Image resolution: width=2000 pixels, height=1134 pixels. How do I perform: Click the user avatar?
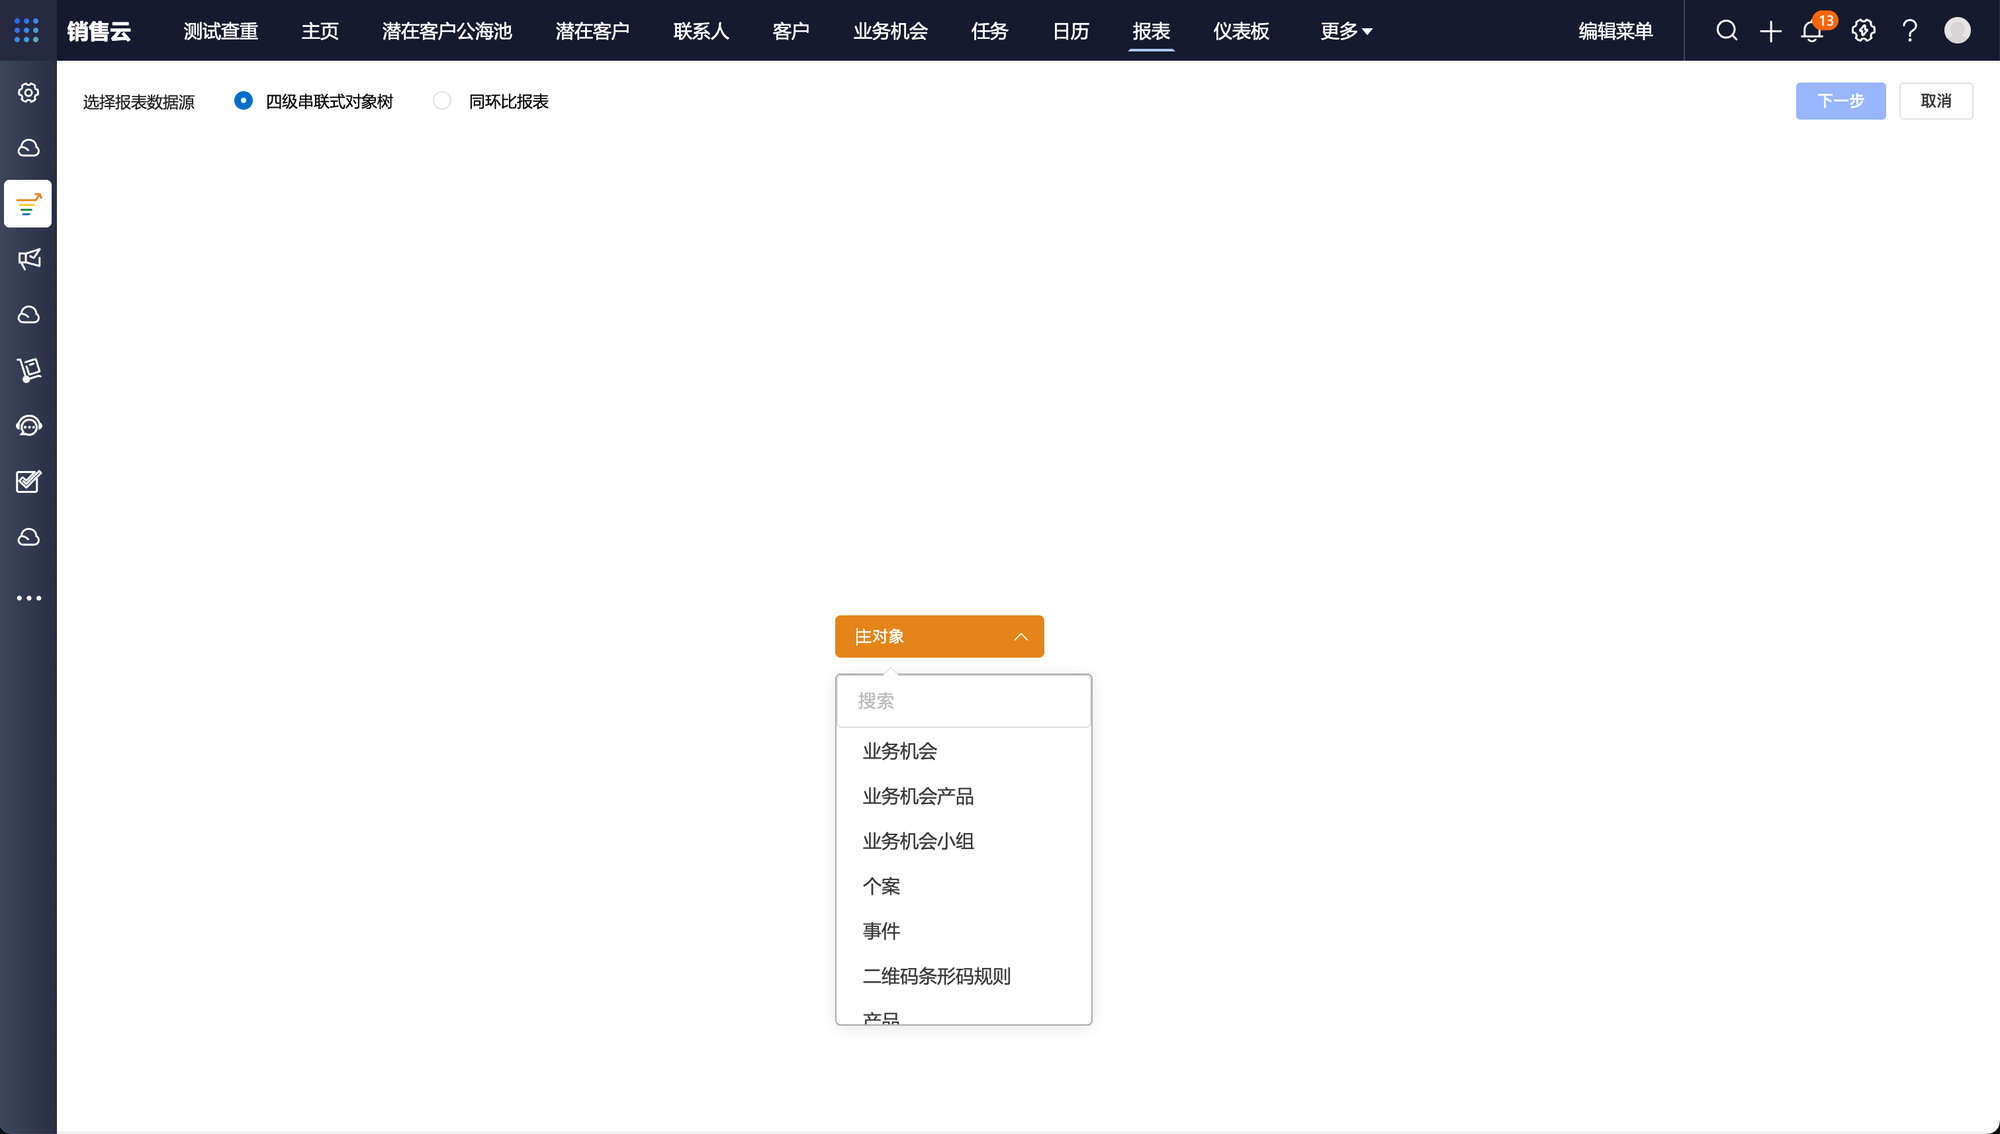click(x=1957, y=31)
